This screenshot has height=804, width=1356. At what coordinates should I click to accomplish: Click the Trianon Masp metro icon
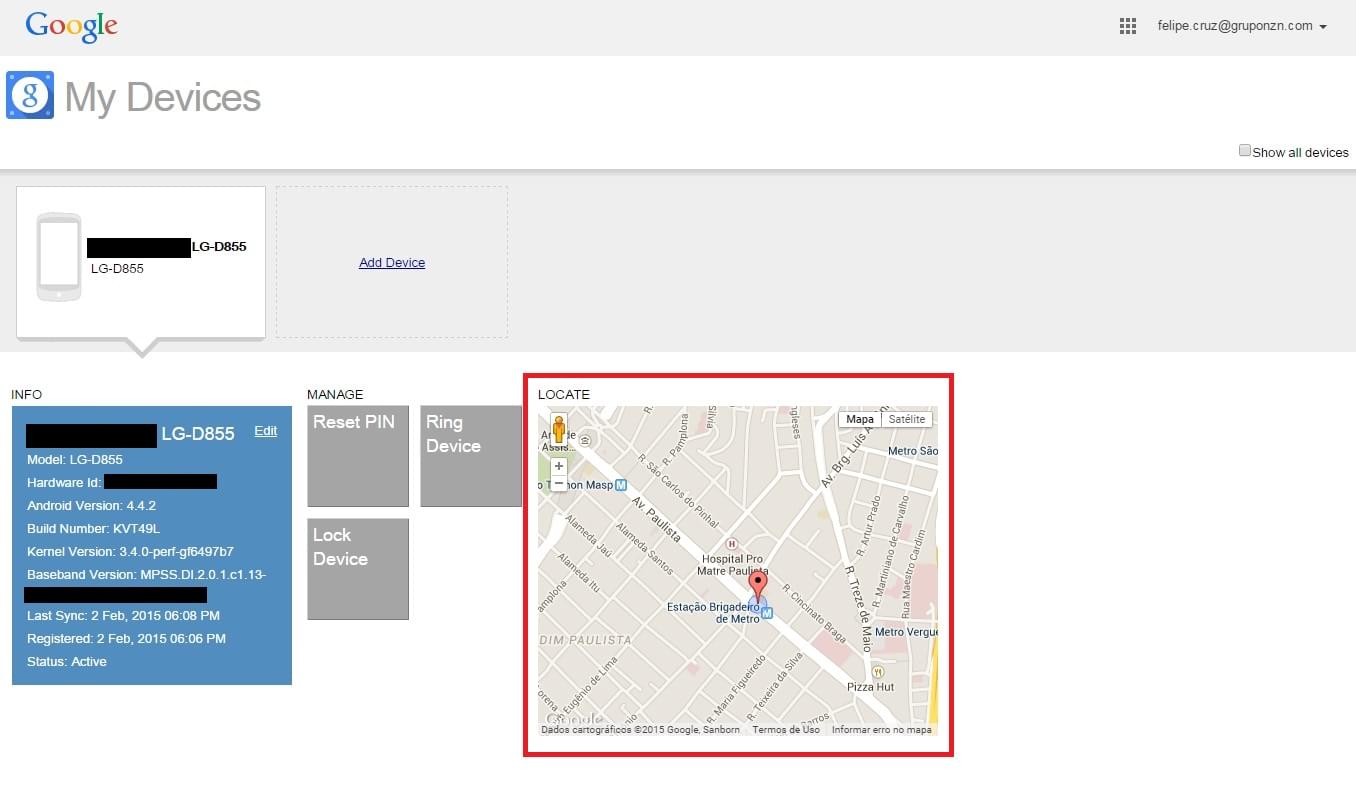point(621,485)
